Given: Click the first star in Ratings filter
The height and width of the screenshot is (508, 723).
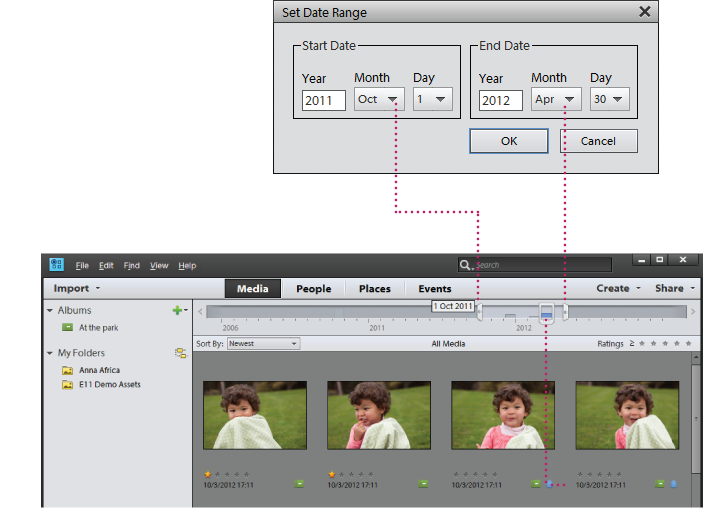Looking at the screenshot, I should [x=644, y=344].
